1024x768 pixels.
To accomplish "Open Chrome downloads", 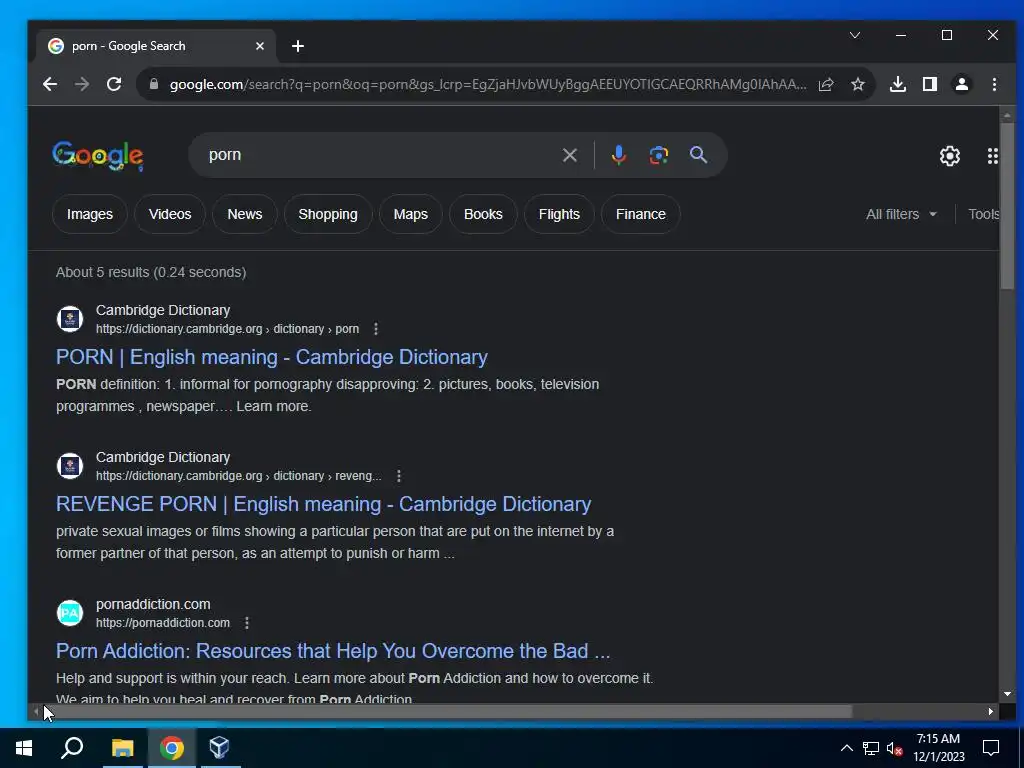I will tap(898, 84).
